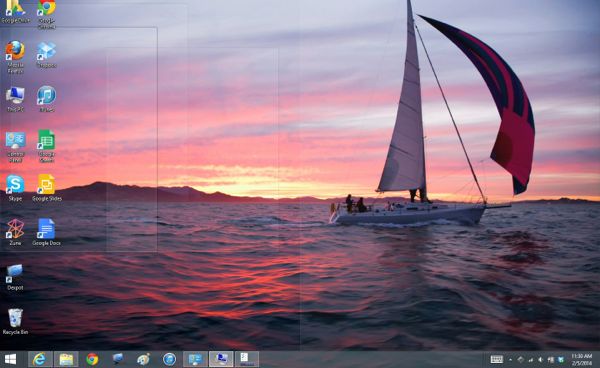
Task: Select the Control Panel desktop icon
Action: pos(15,147)
